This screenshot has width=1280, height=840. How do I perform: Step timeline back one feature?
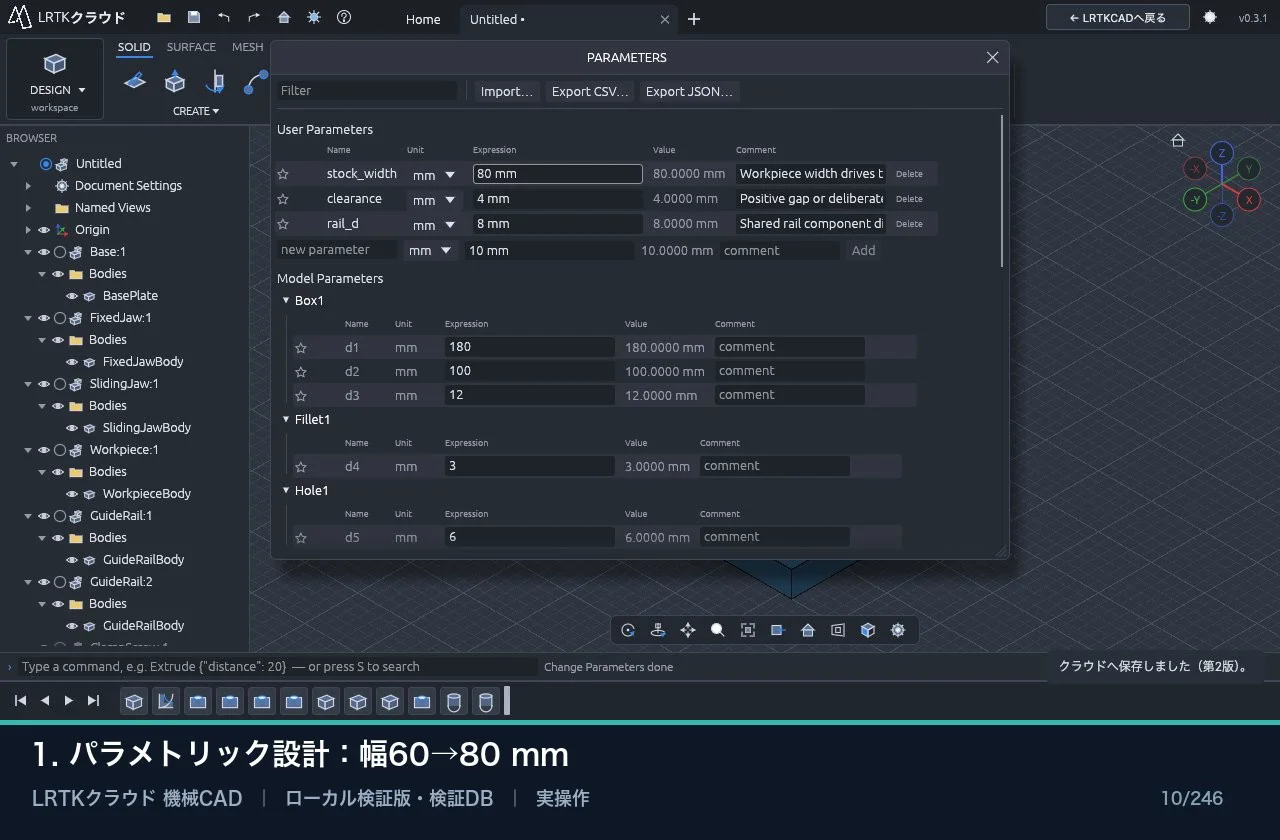(x=45, y=700)
